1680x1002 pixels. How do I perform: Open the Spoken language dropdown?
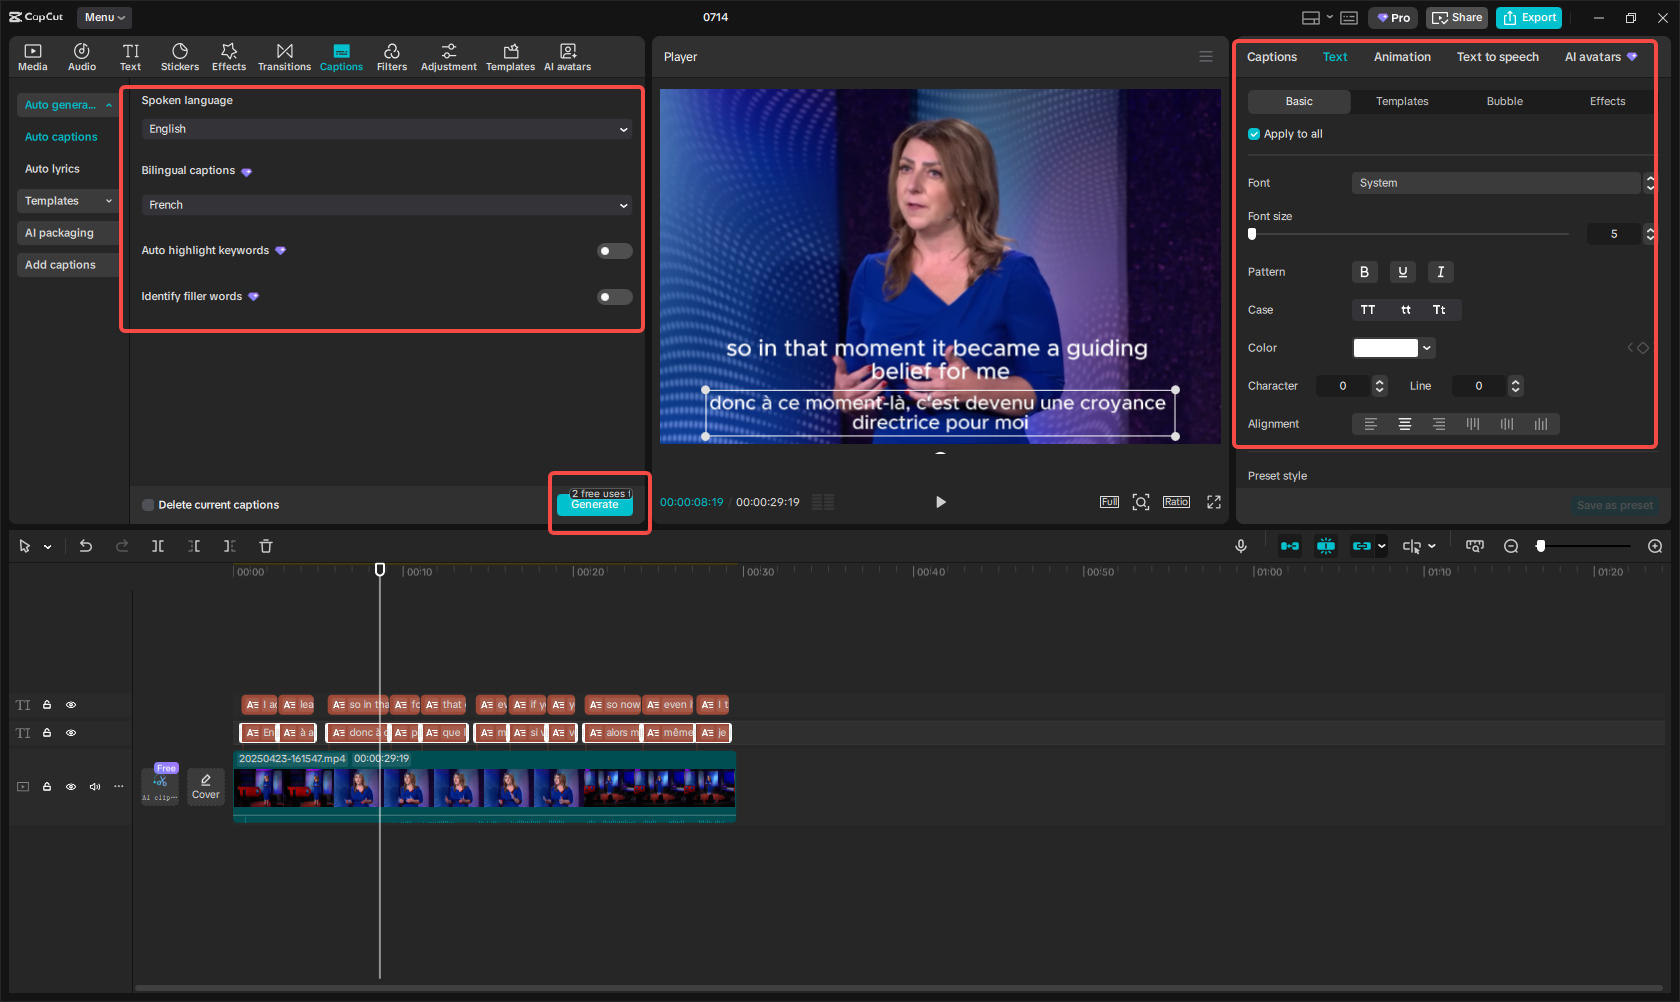pos(386,129)
